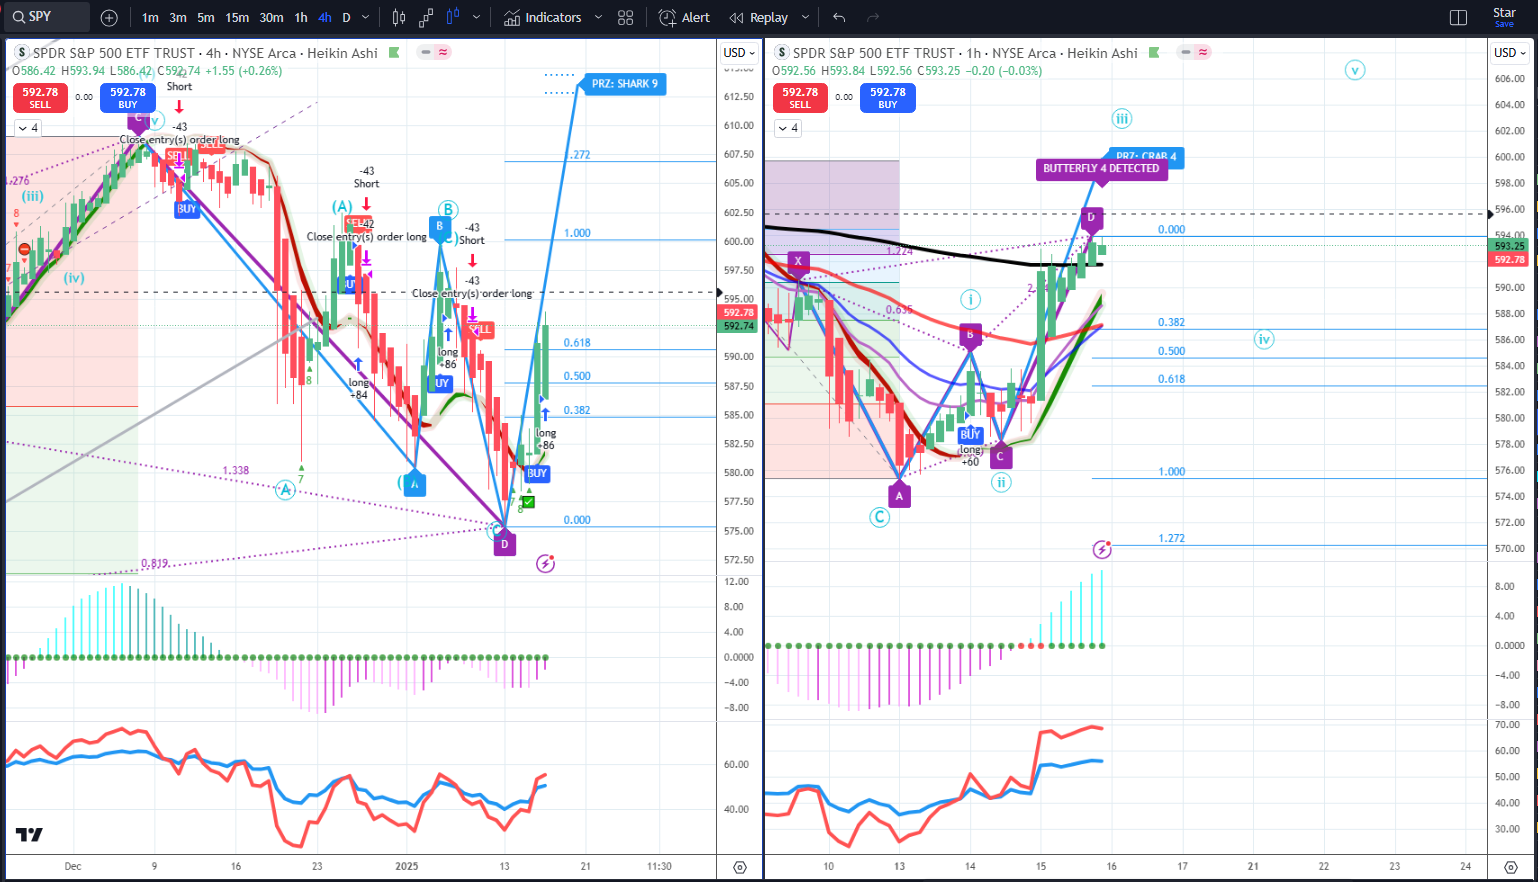Open the USD currency dropdown on 4h chart
The height and width of the screenshot is (882, 1538).
pyautogui.click(x=739, y=53)
